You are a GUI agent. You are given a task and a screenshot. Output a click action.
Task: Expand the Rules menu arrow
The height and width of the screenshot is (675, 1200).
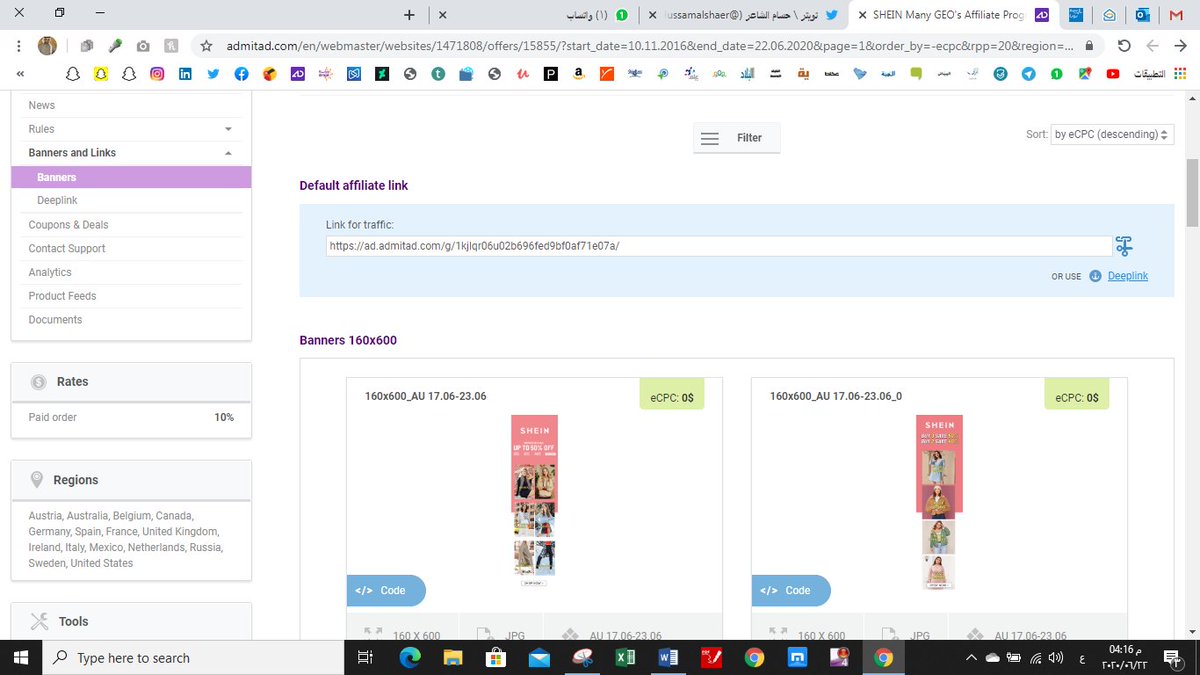[x=228, y=129]
